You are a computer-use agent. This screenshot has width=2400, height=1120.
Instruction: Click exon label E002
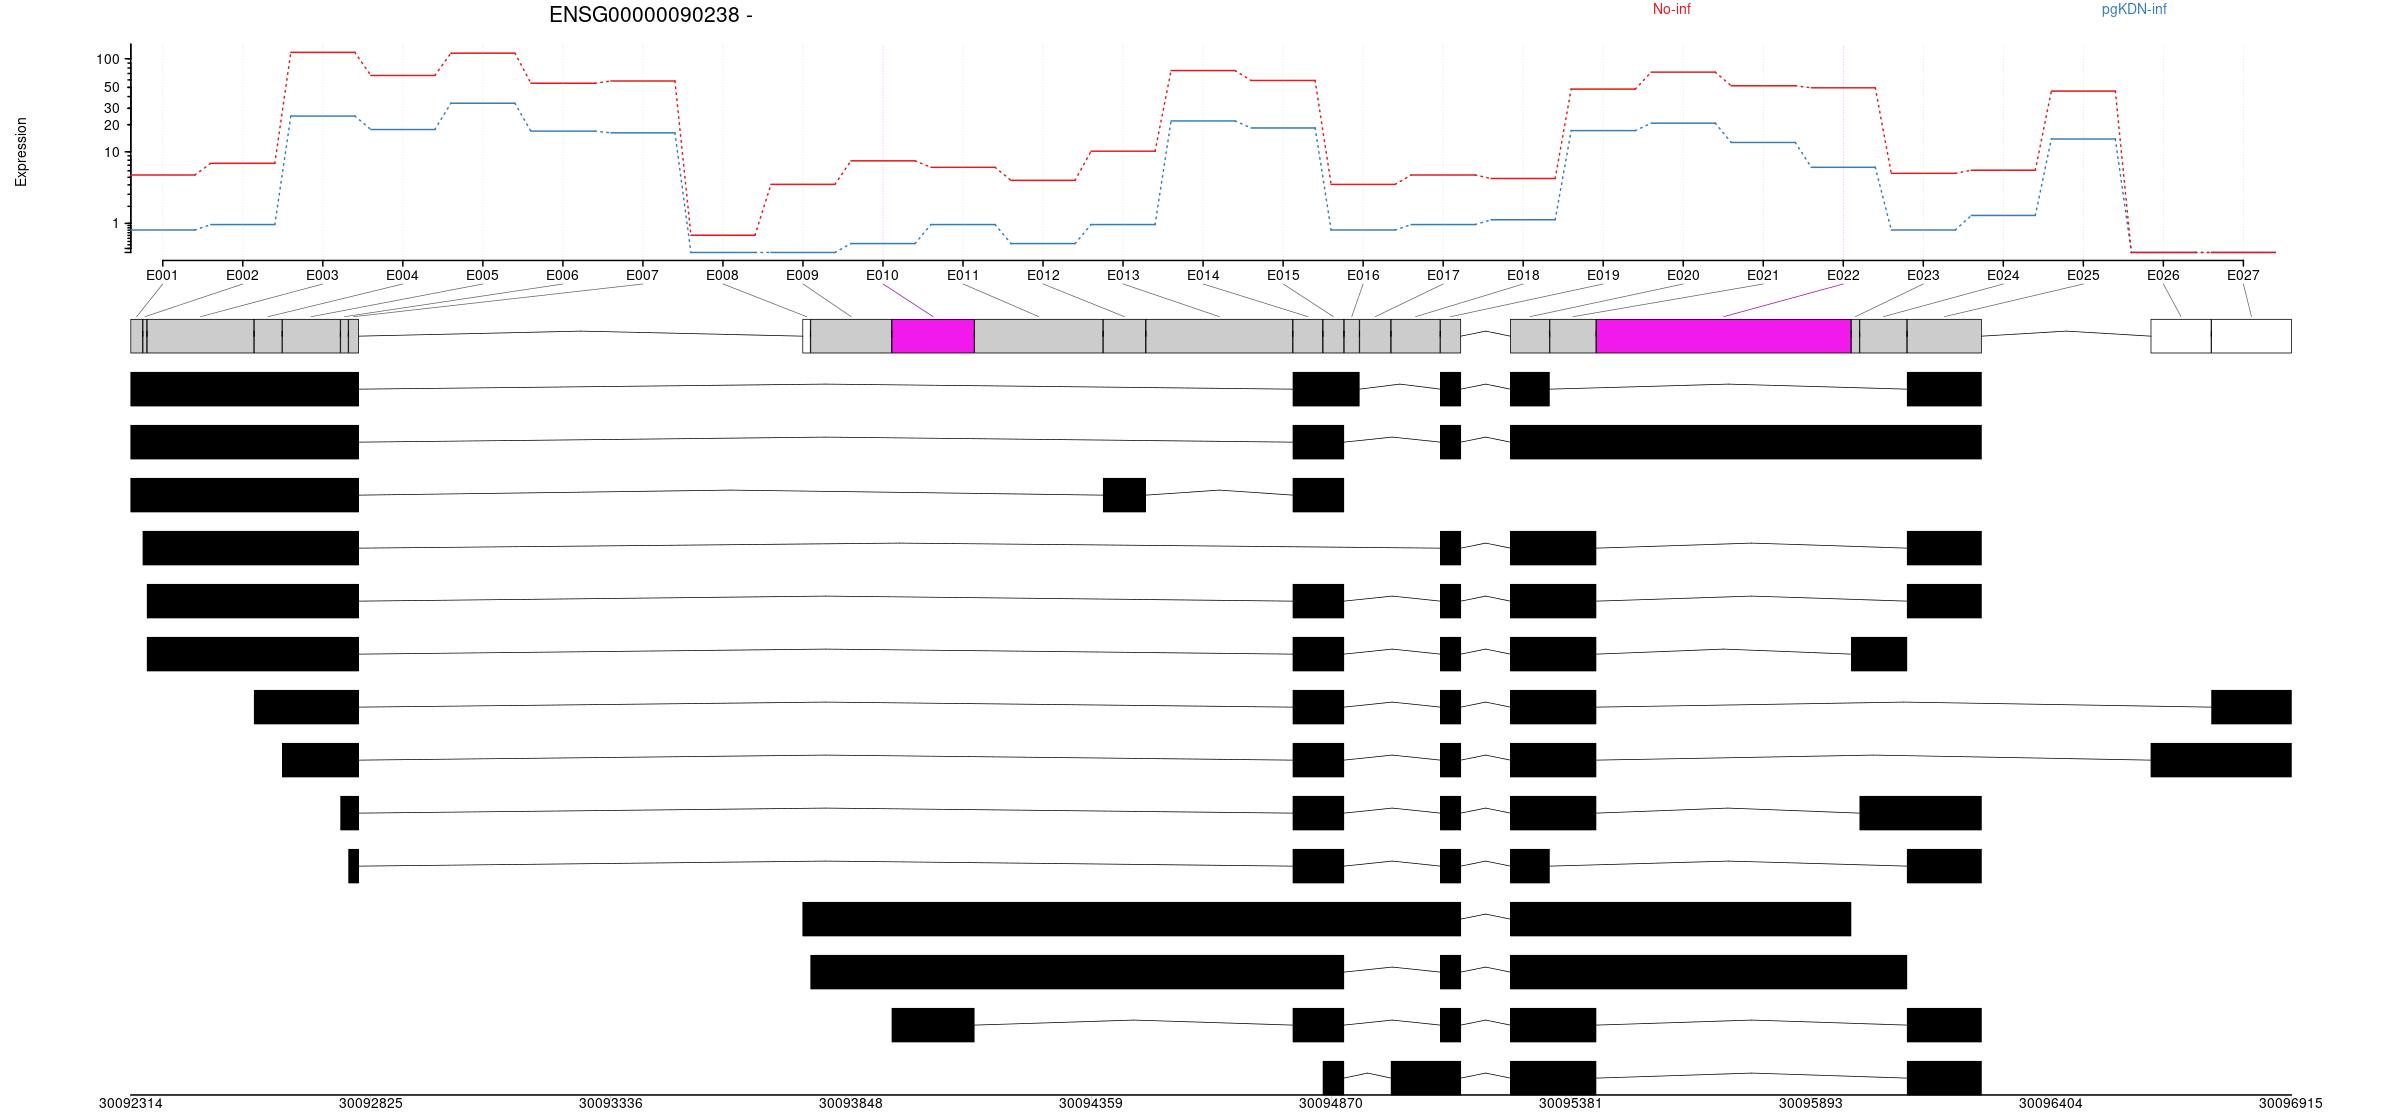(242, 275)
